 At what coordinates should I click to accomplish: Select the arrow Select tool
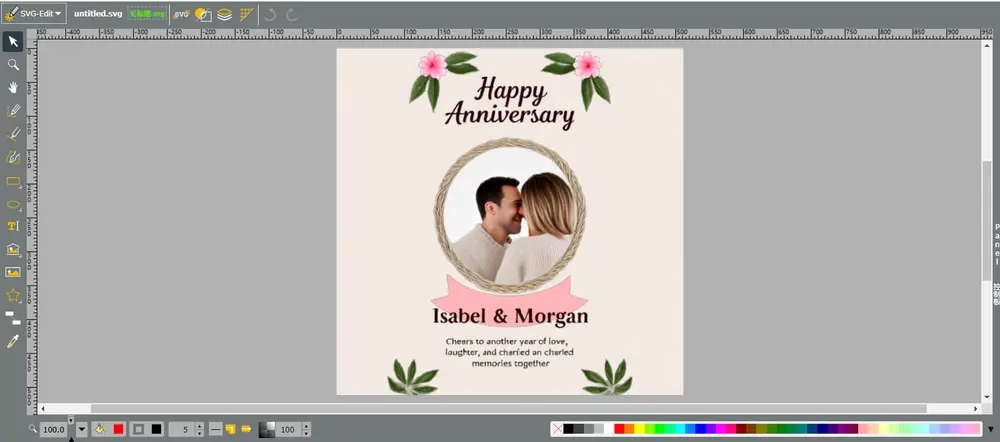13,42
